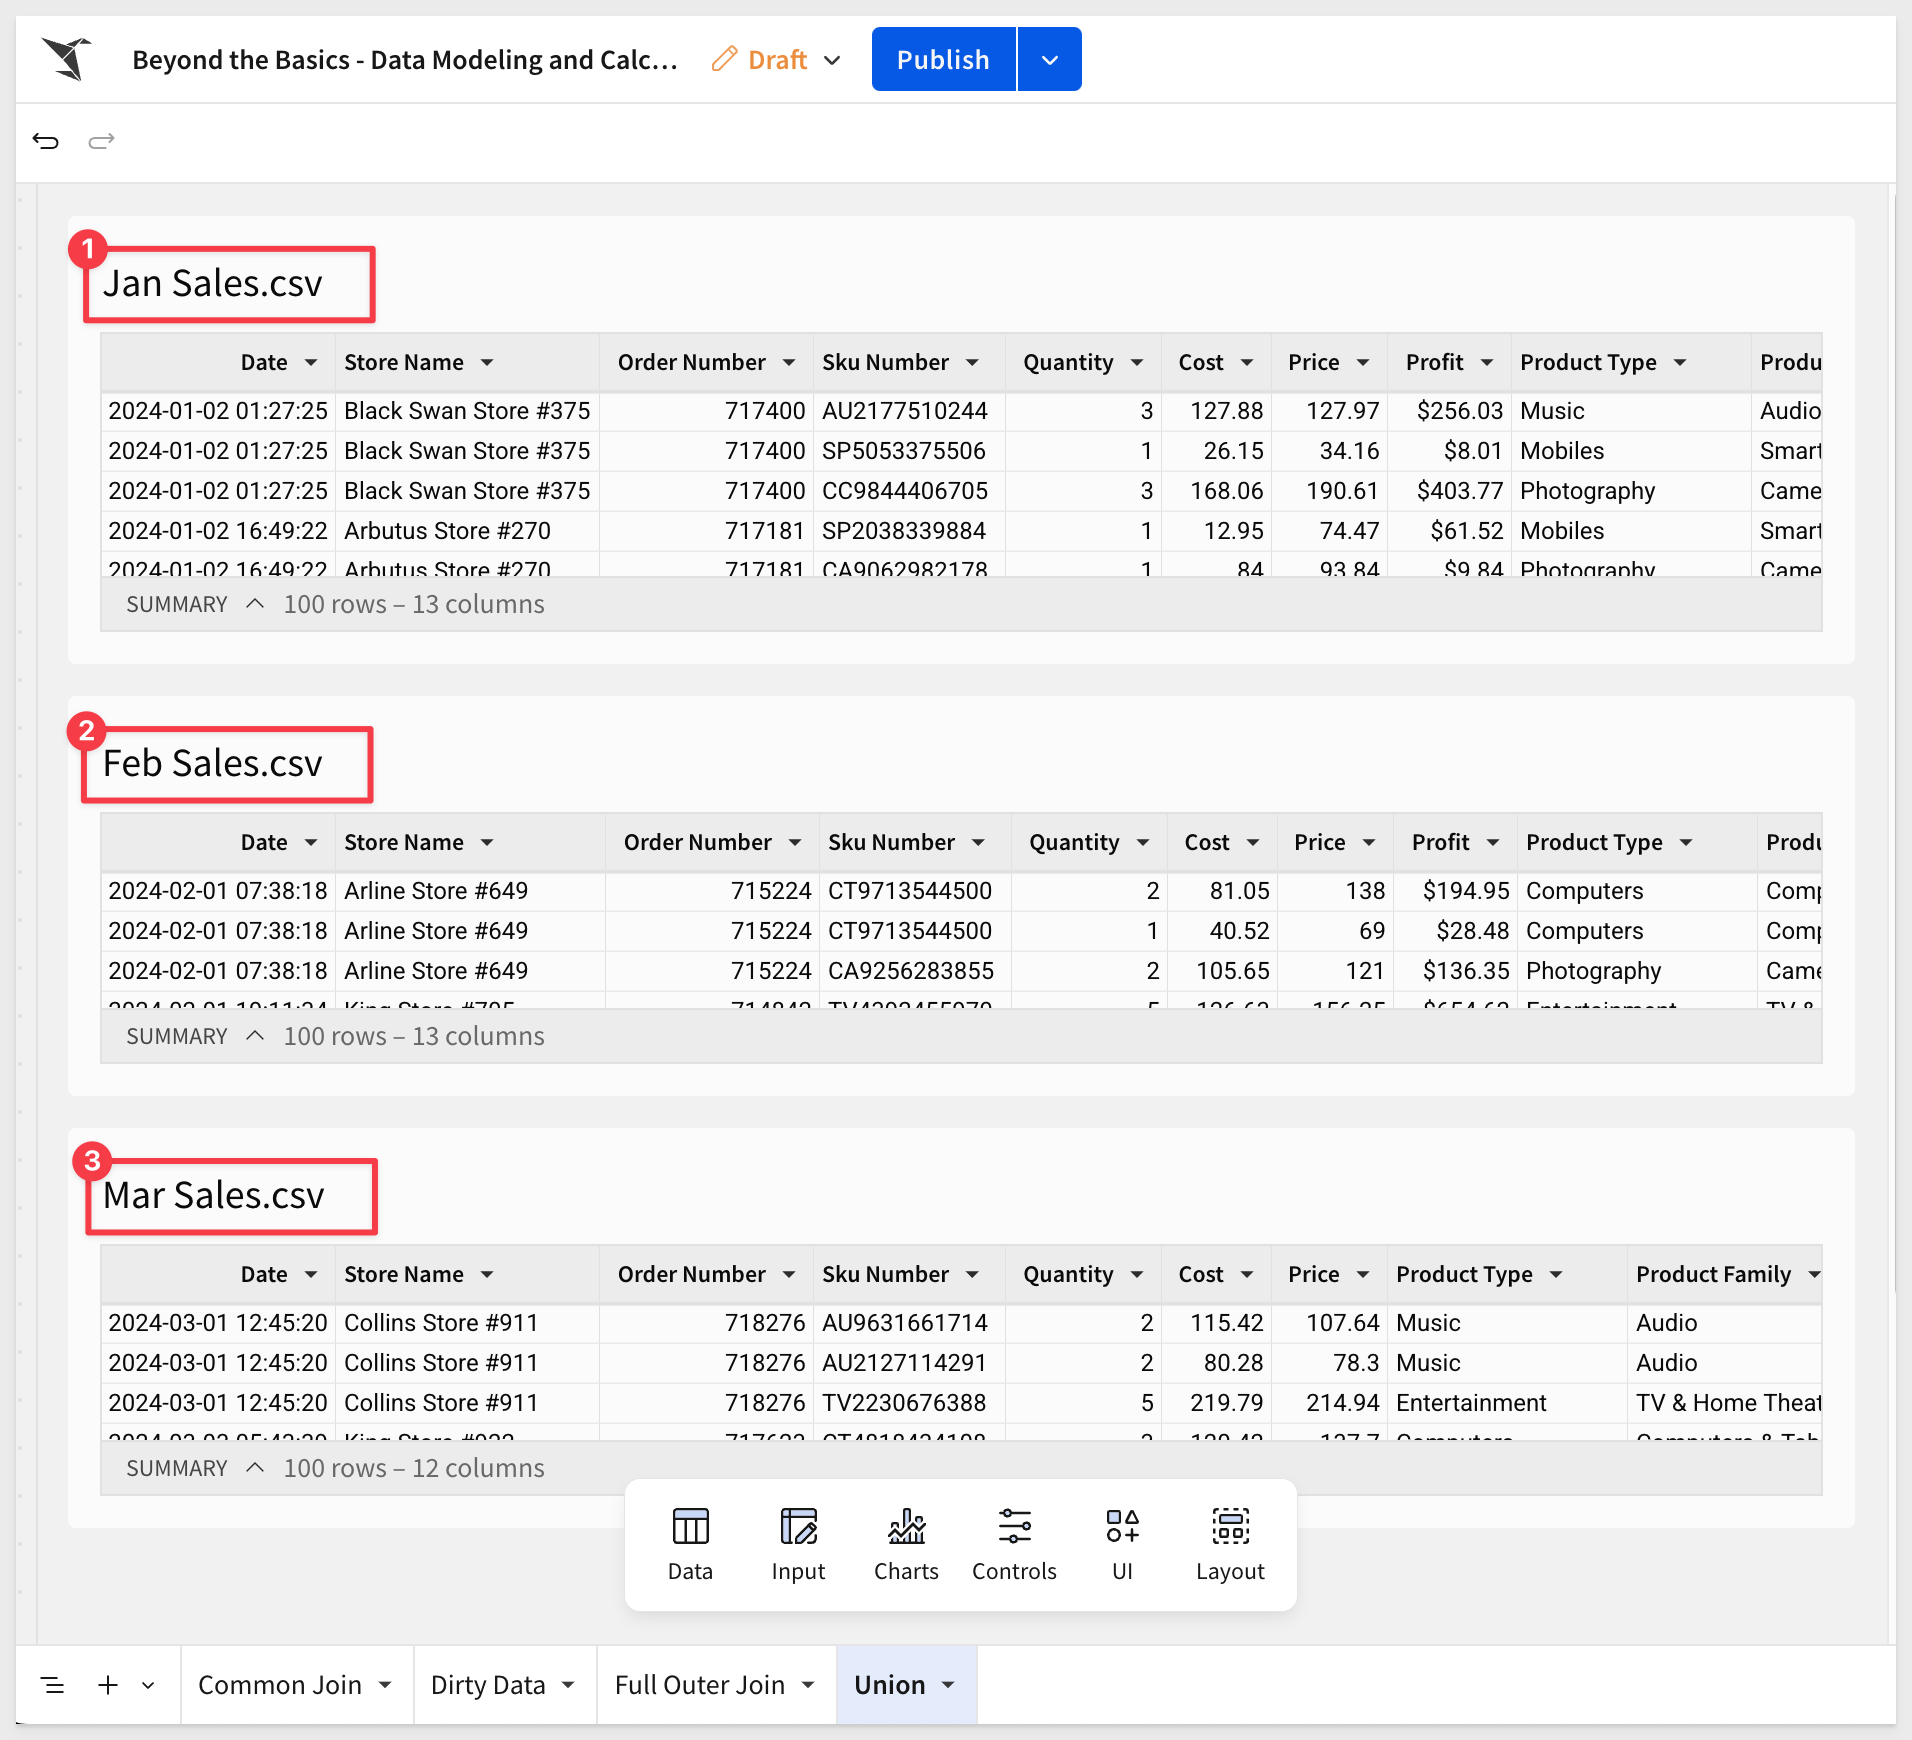The height and width of the screenshot is (1740, 1912).
Task: Click the Jan Sales.csv table title
Action: point(213,283)
